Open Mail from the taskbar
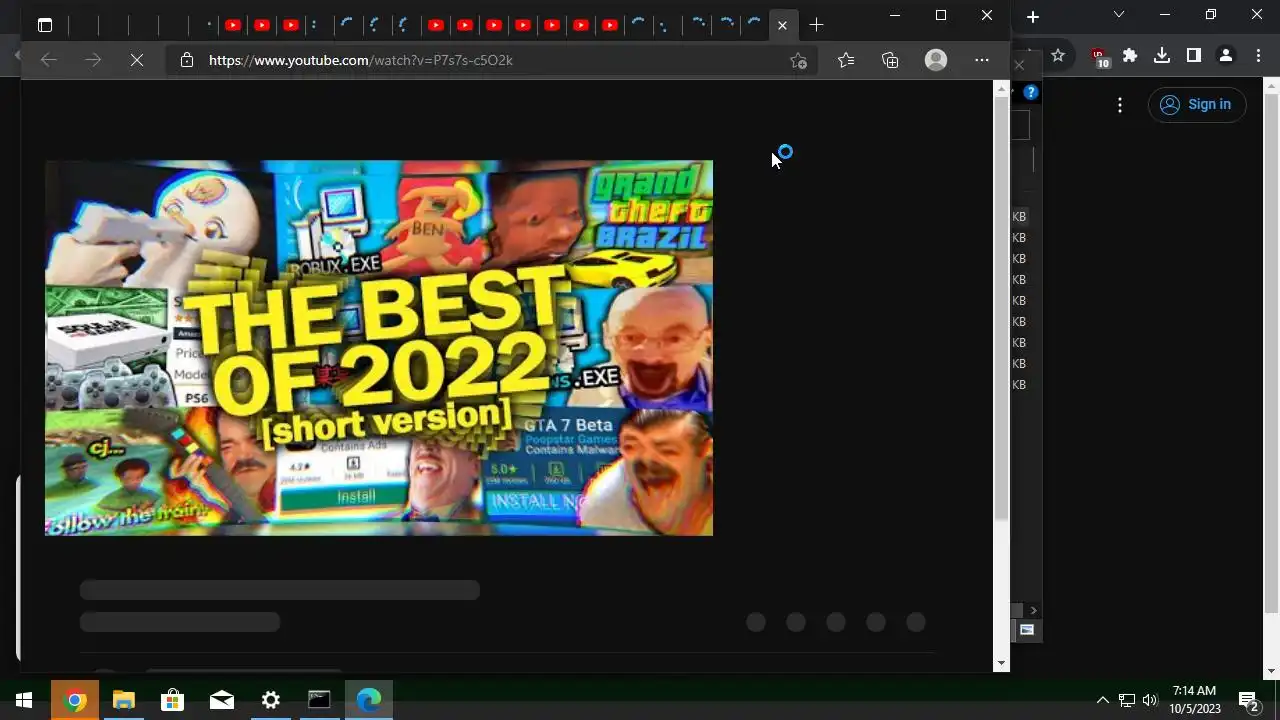 coord(221,700)
